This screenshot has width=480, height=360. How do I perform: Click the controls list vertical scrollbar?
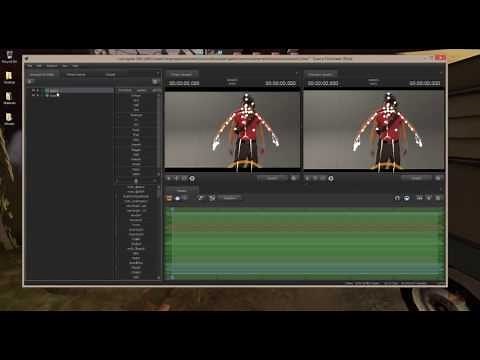click(x=159, y=232)
